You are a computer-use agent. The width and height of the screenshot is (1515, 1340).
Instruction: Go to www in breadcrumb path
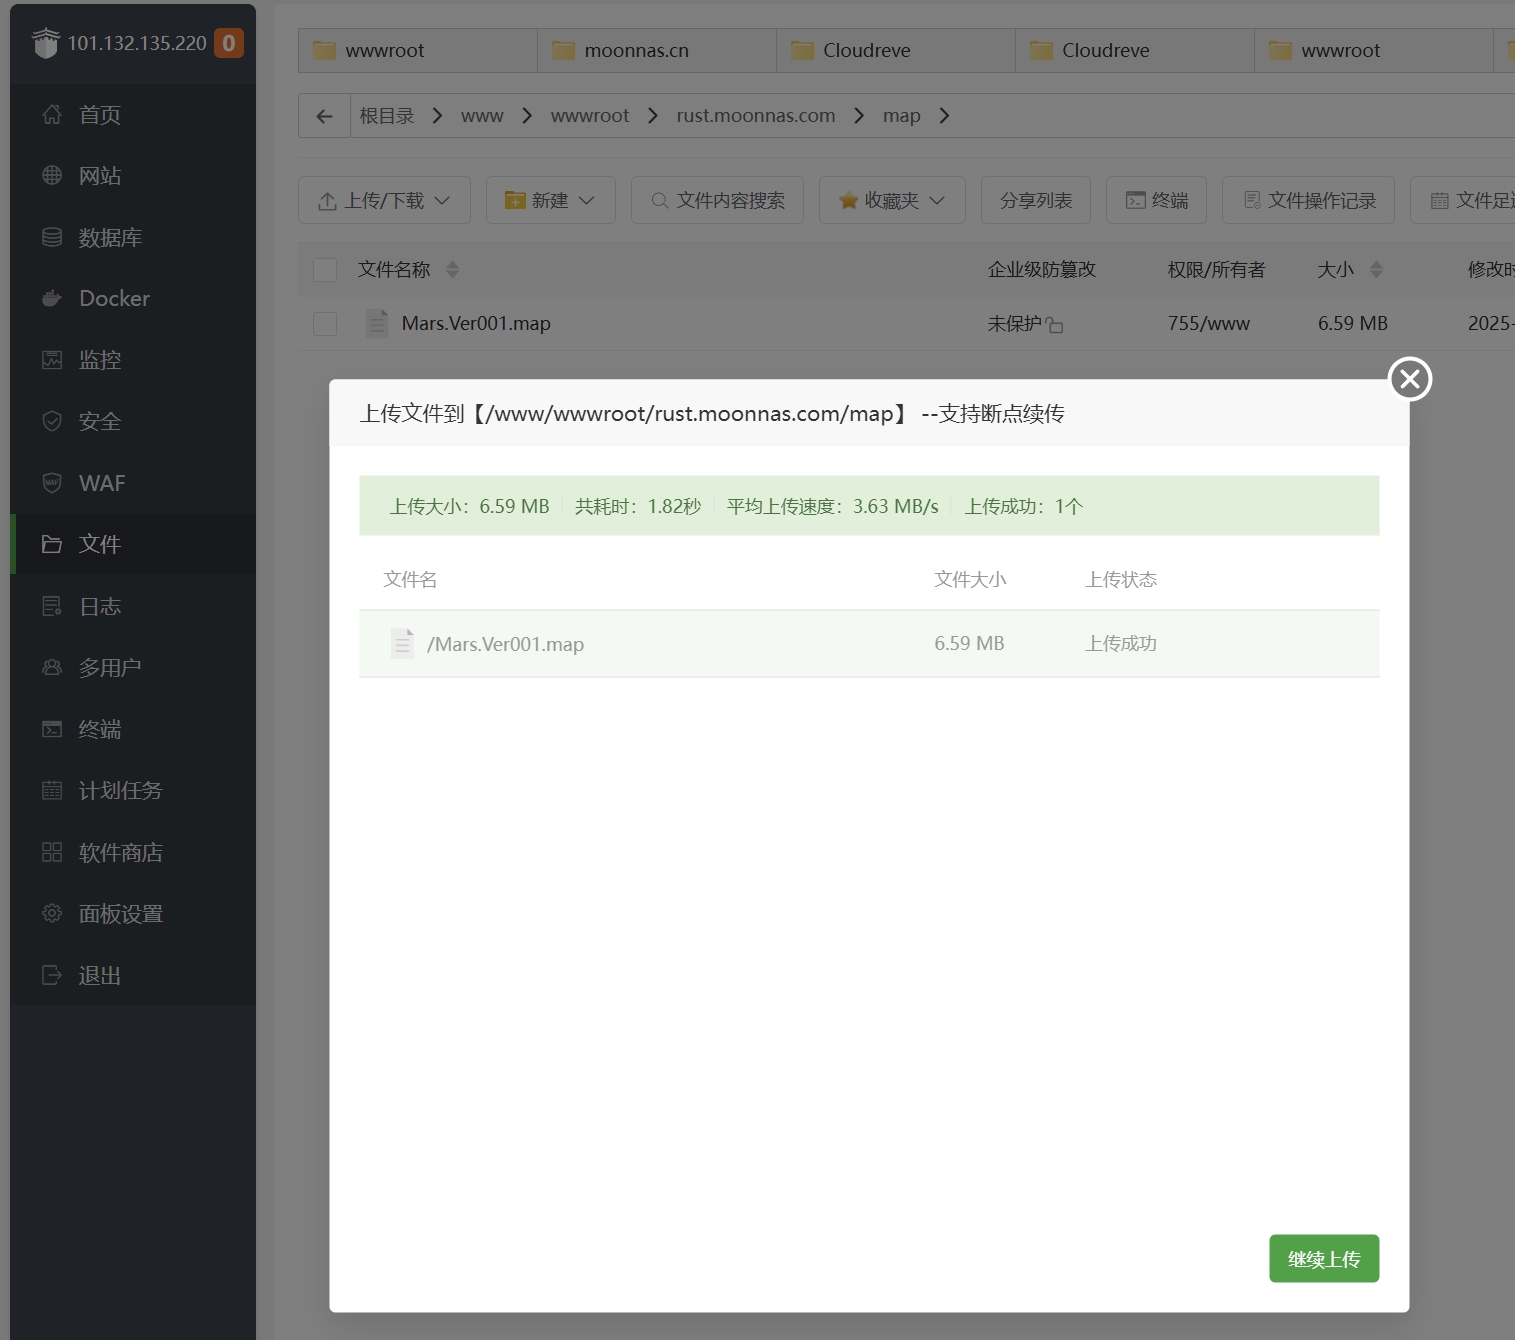click(x=482, y=116)
